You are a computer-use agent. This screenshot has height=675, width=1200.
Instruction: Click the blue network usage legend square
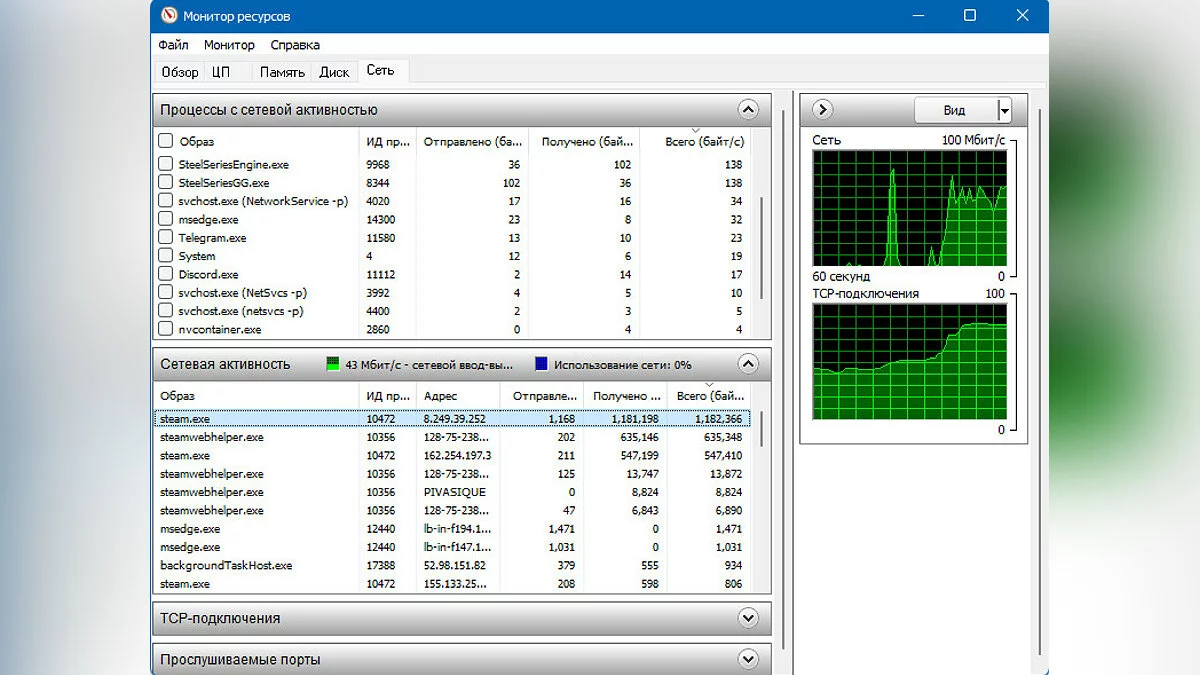coord(541,365)
